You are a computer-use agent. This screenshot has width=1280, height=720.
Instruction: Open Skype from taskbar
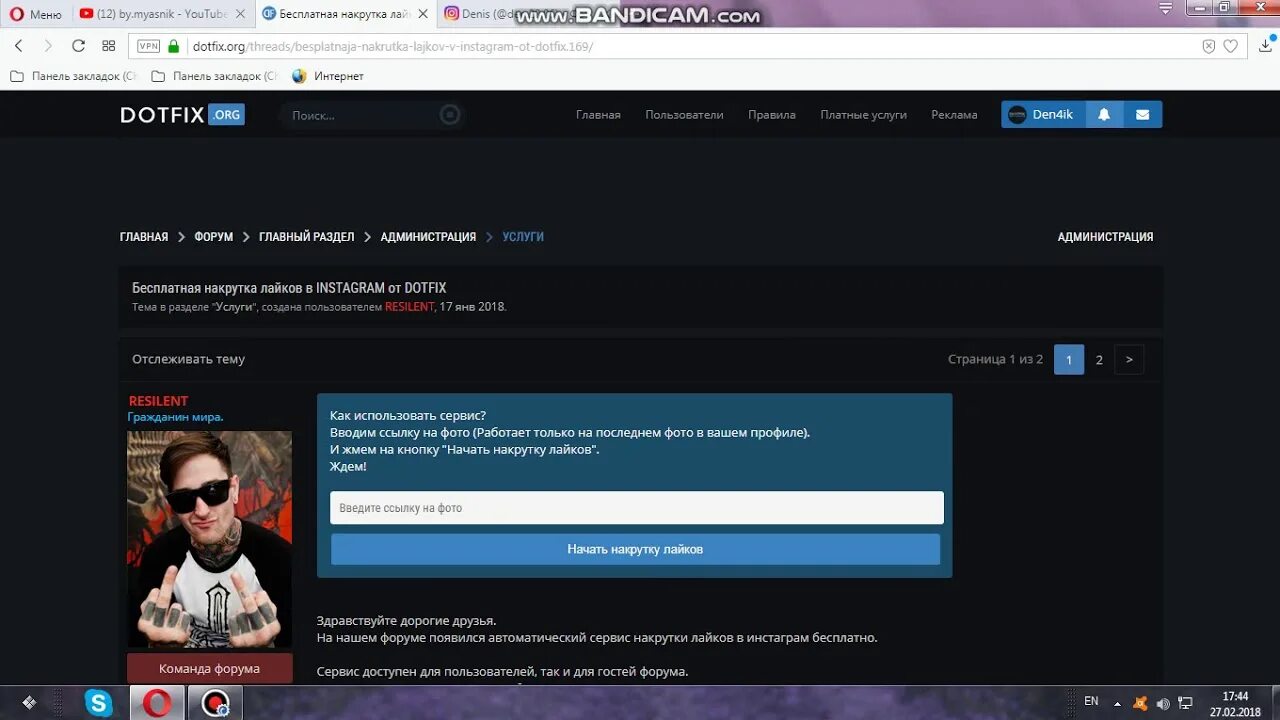(99, 703)
